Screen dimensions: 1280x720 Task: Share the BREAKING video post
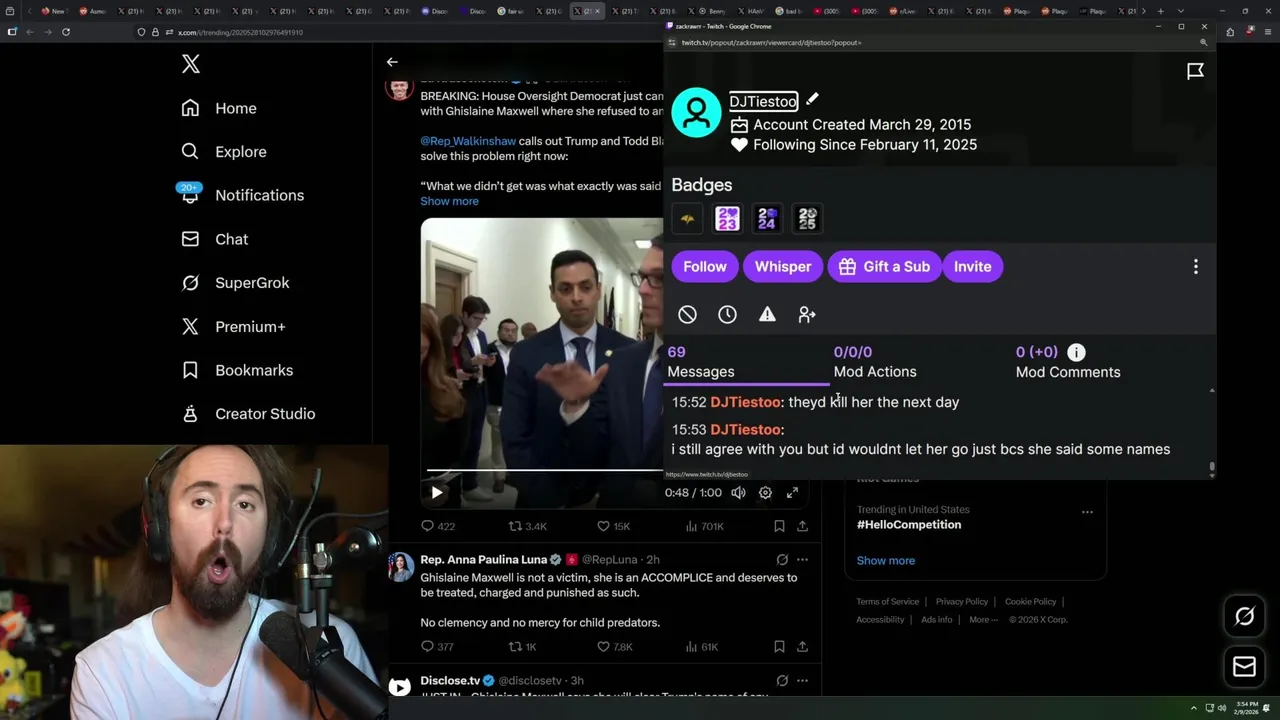pos(802,526)
